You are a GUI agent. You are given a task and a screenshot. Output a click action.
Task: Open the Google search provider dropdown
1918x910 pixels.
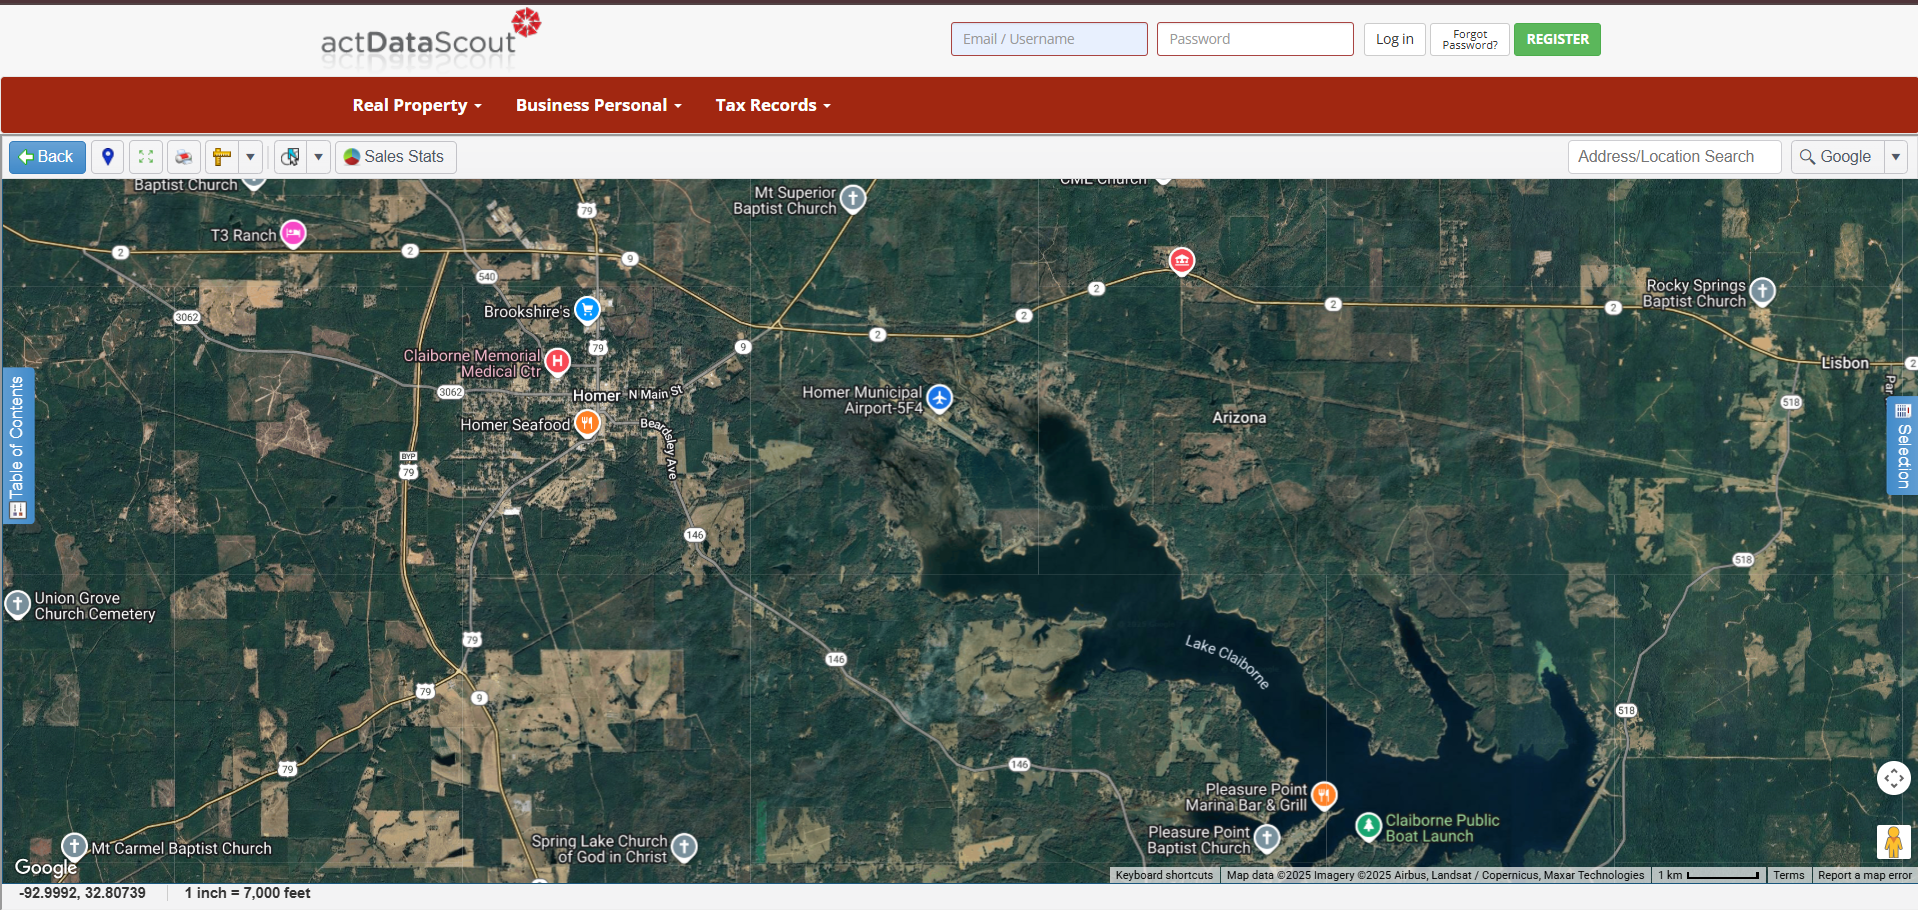pos(1897,156)
